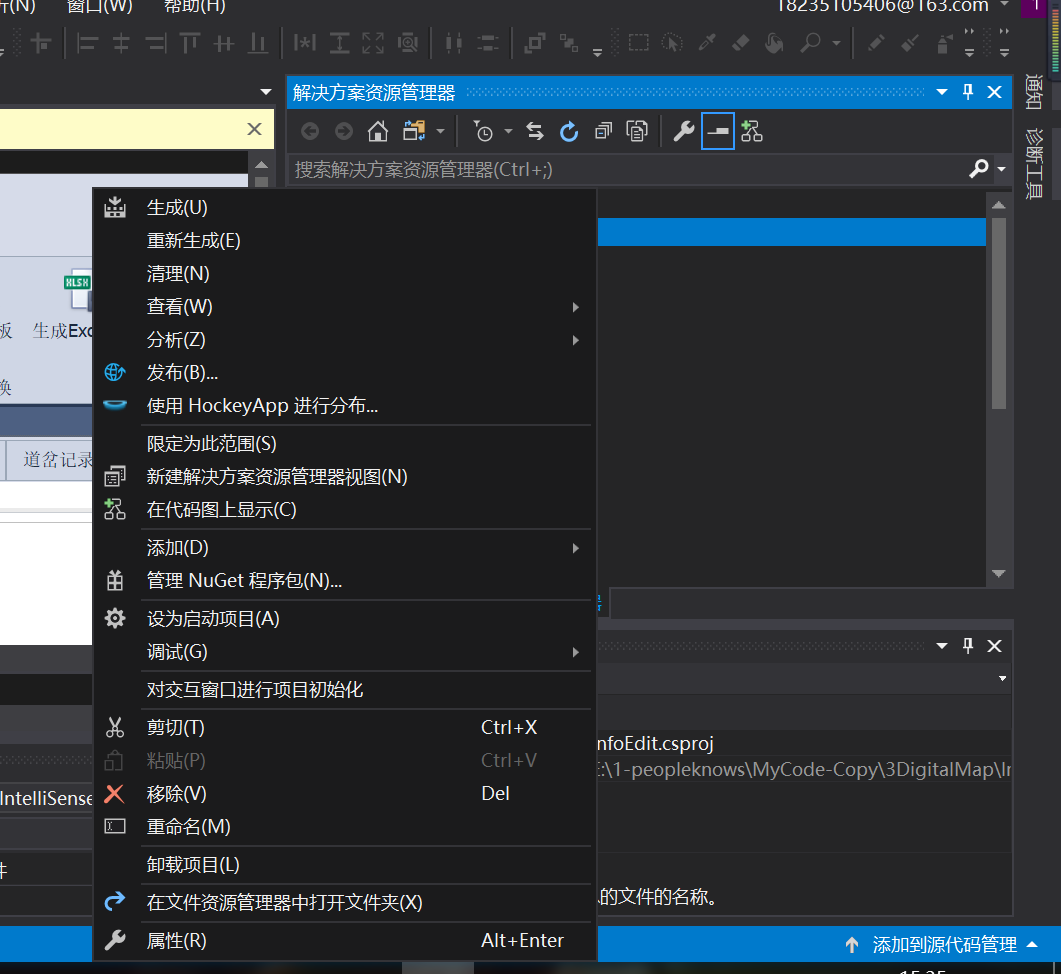Click the Code Map icon in Solution Explorer toolbar
Screen dimensions: 1061x974
click(x=752, y=131)
